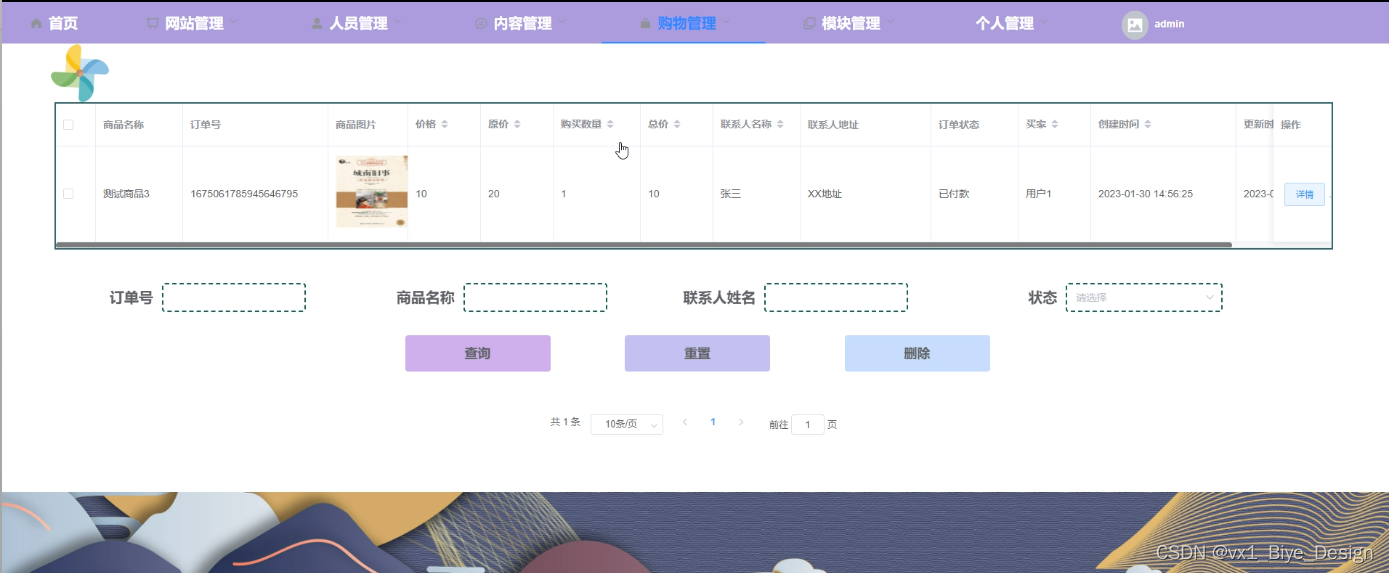Toggle the select-all checkbox in table header
This screenshot has width=1389, height=573.
click(68, 125)
